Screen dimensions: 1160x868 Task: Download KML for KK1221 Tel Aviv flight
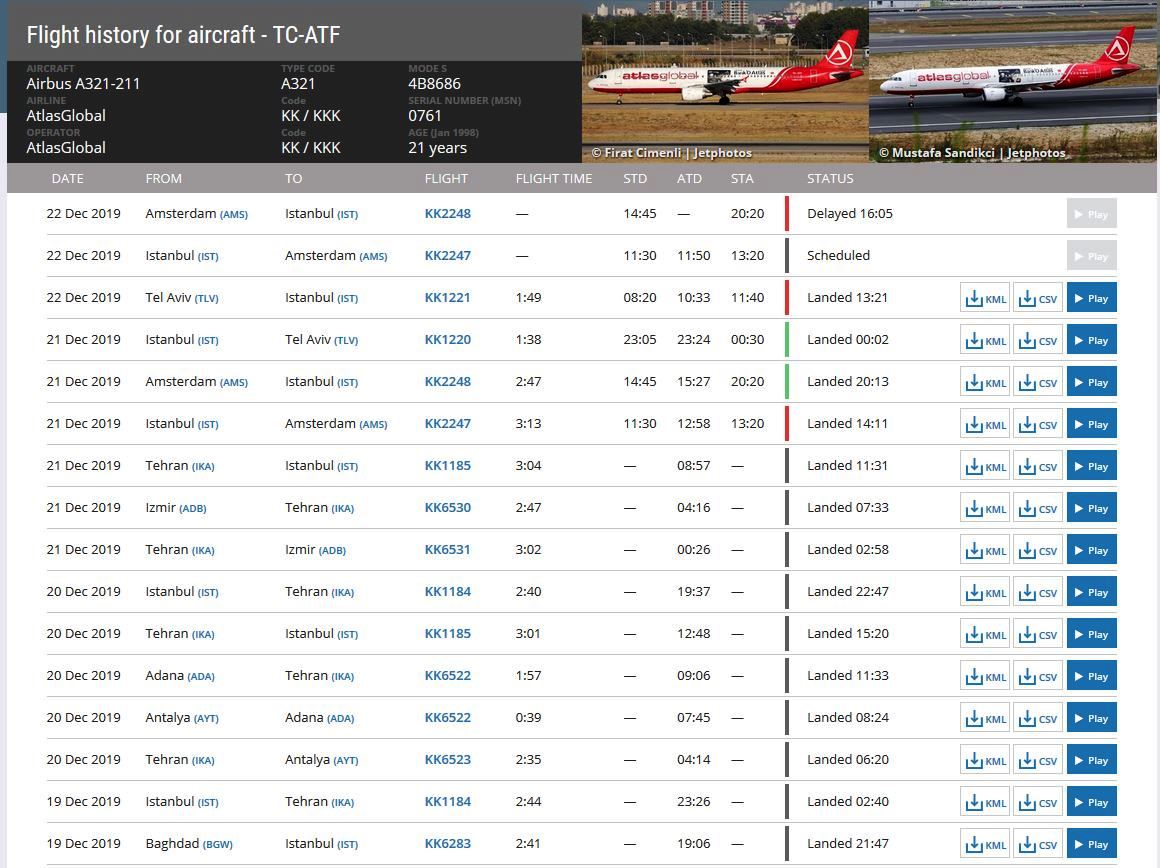point(985,298)
